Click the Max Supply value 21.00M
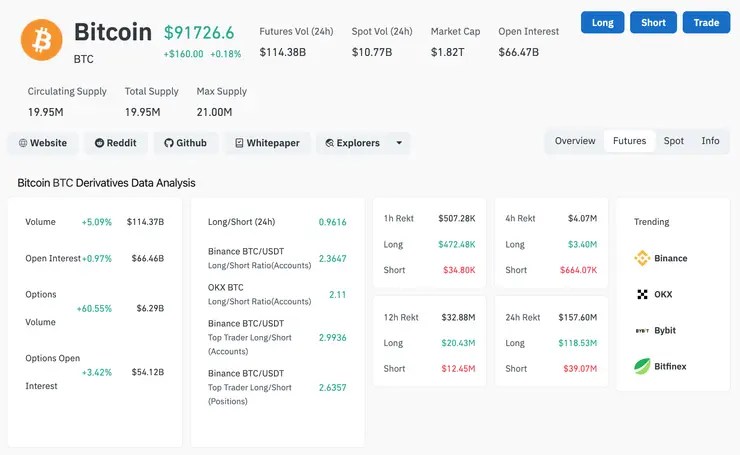Image resolution: width=740 pixels, height=455 pixels. (x=214, y=112)
